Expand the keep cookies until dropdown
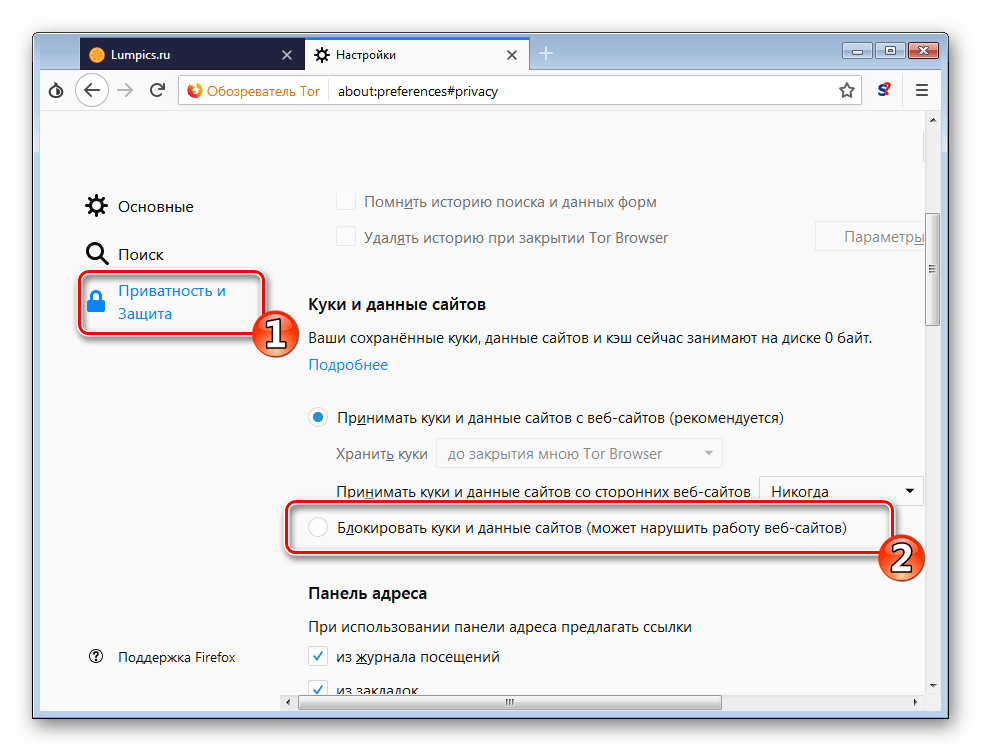This screenshot has height=751, width=981. pos(579,454)
